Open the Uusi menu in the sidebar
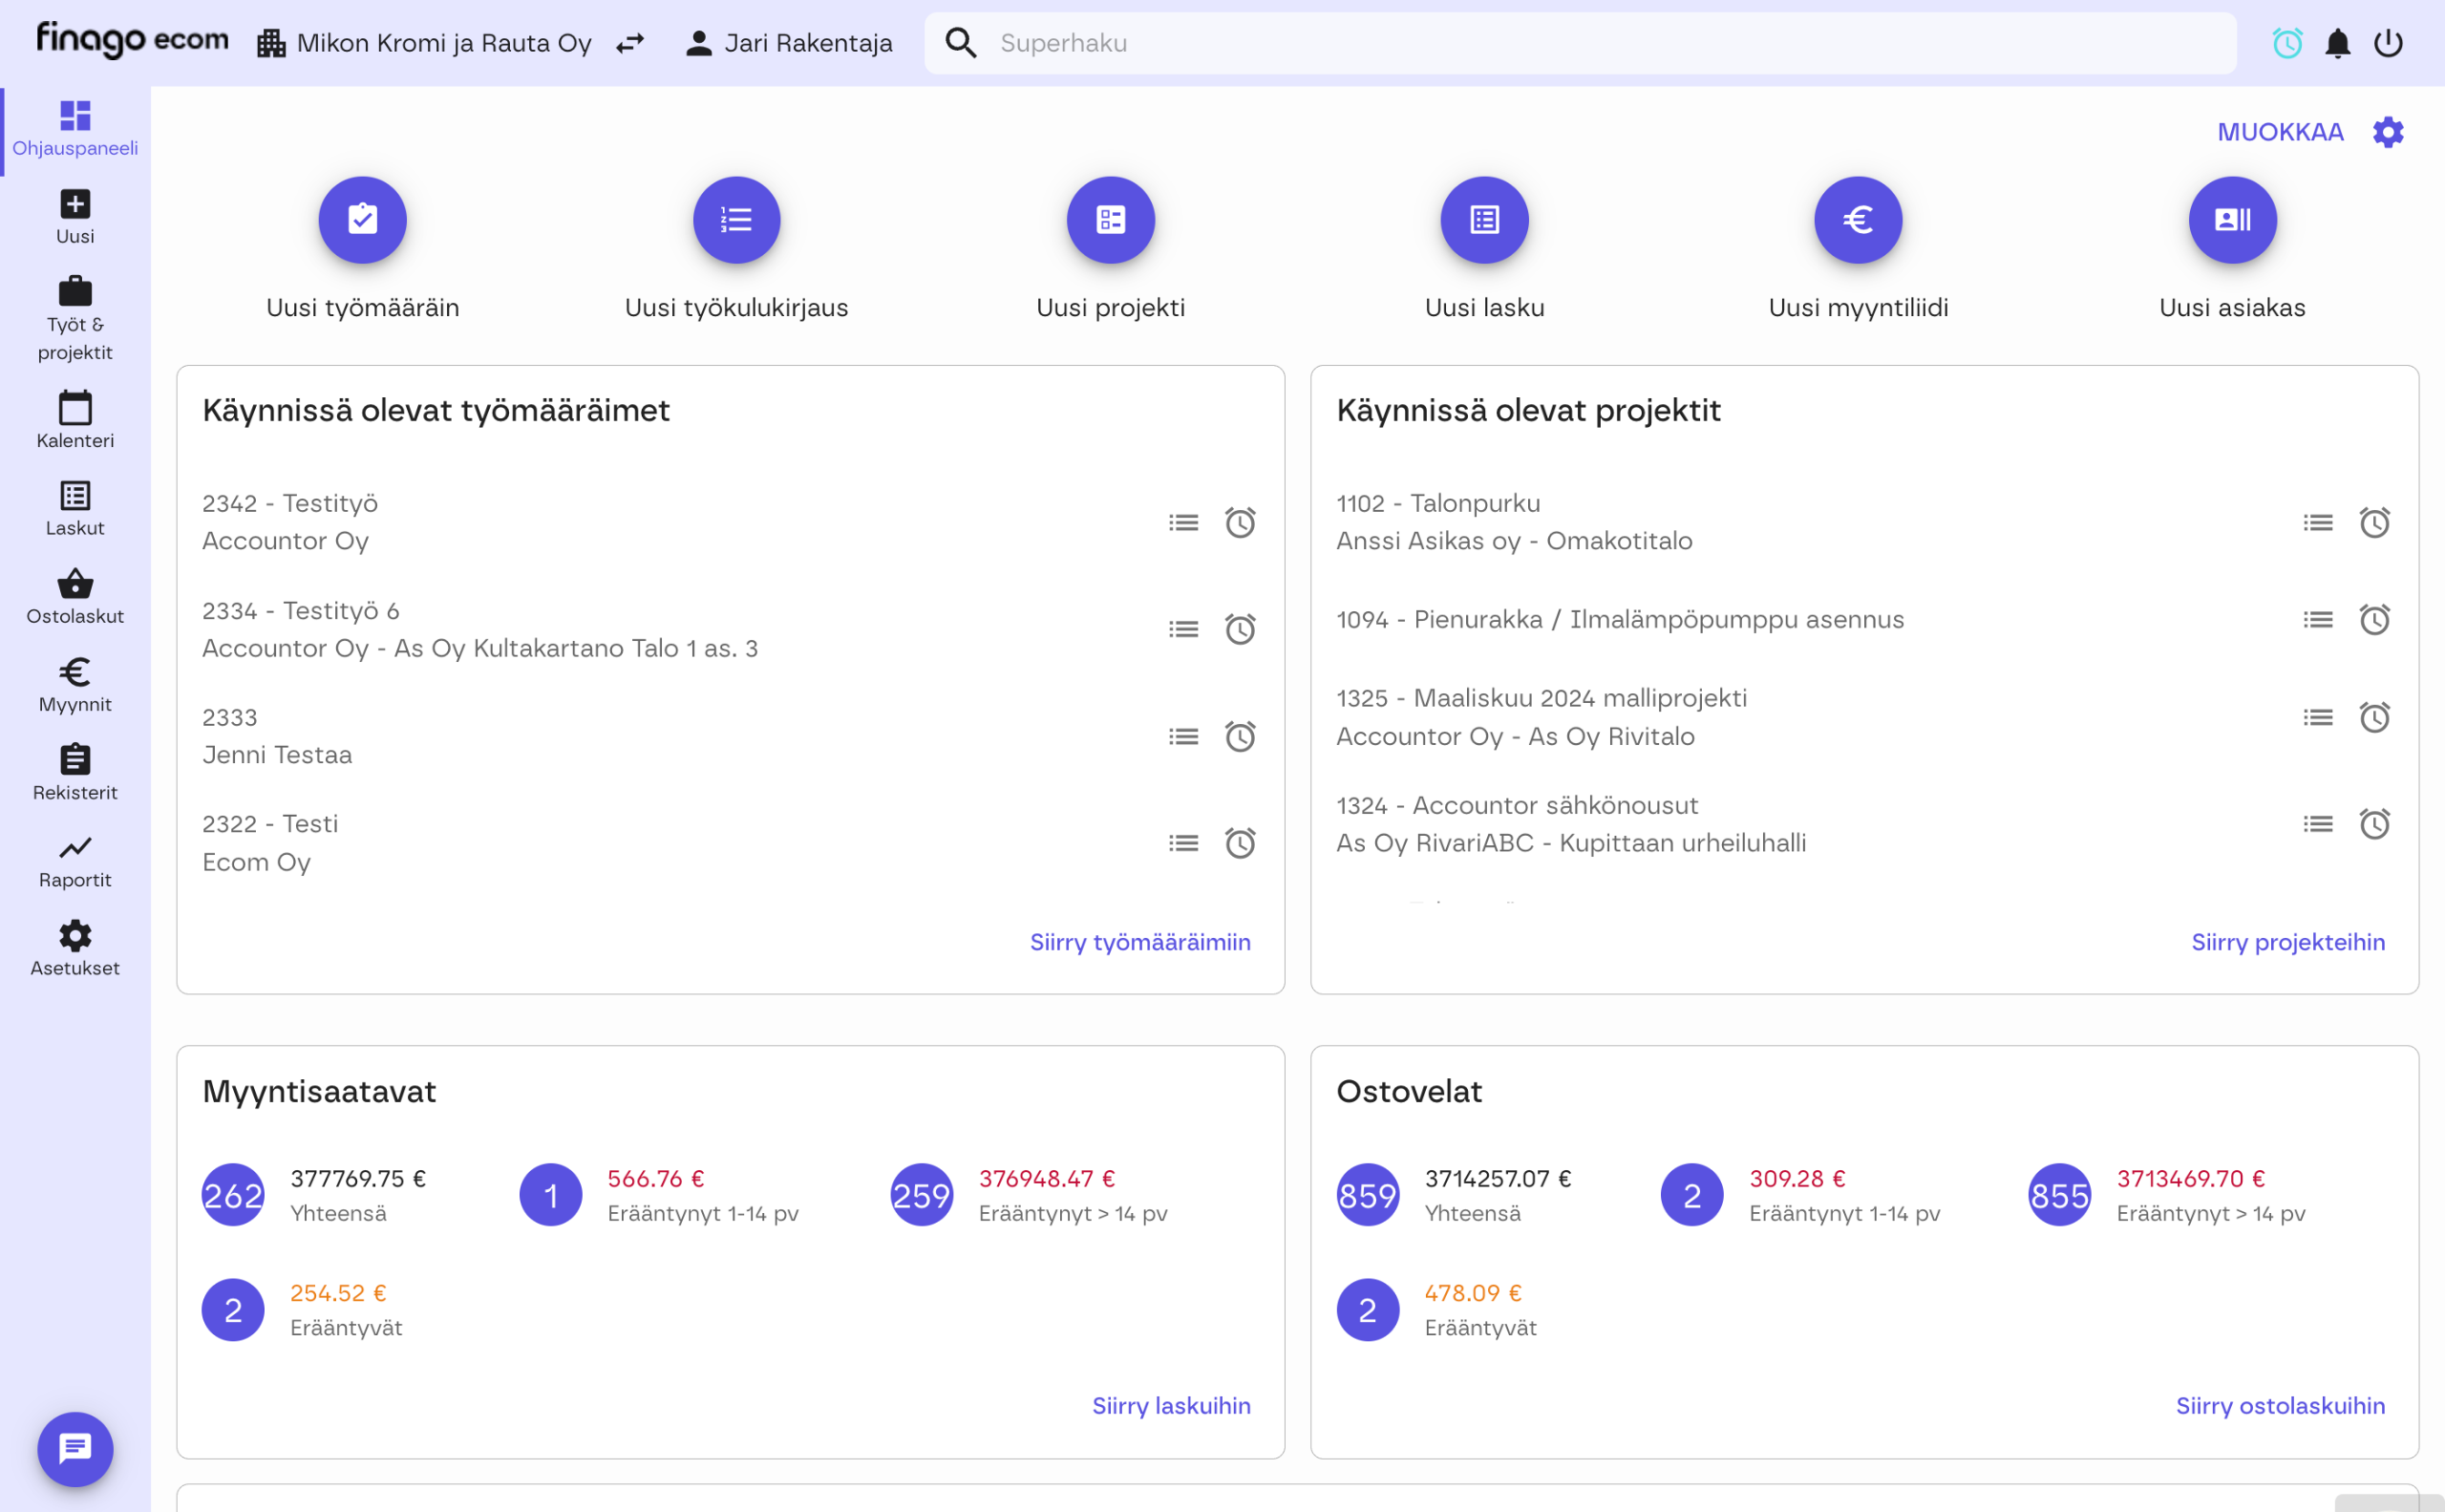Screen dimensions: 2445x1512 click(x=75, y=216)
